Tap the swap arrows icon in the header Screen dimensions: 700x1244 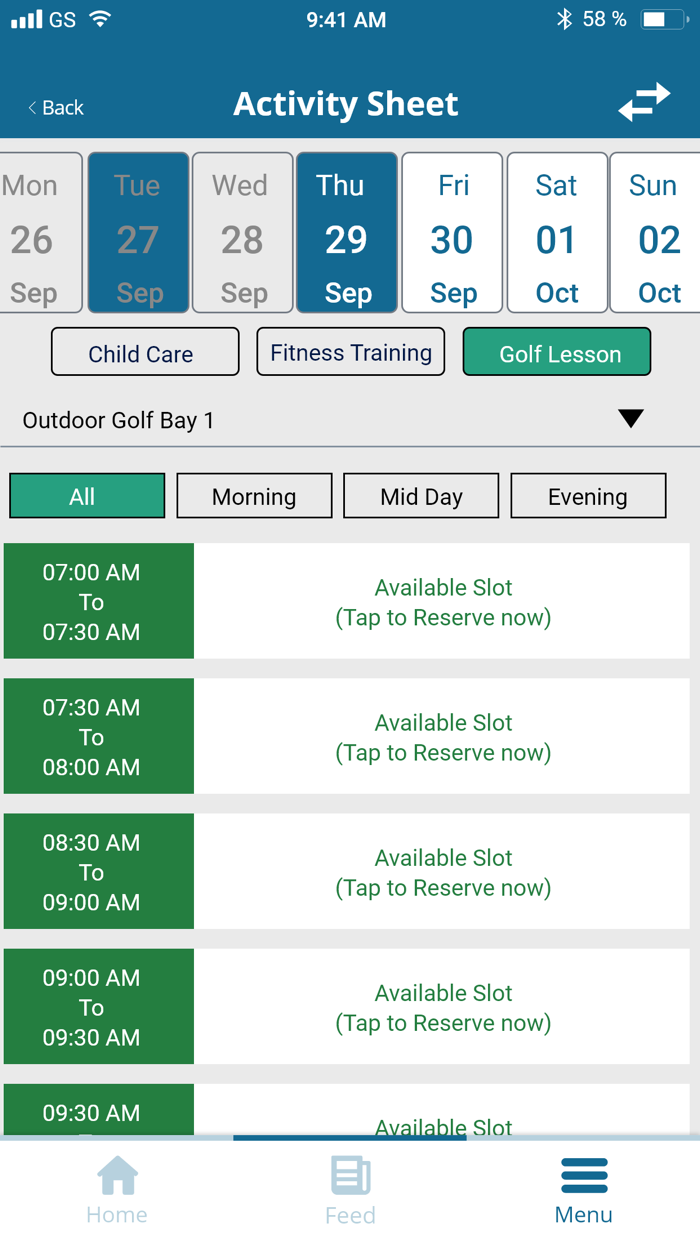click(645, 103)
